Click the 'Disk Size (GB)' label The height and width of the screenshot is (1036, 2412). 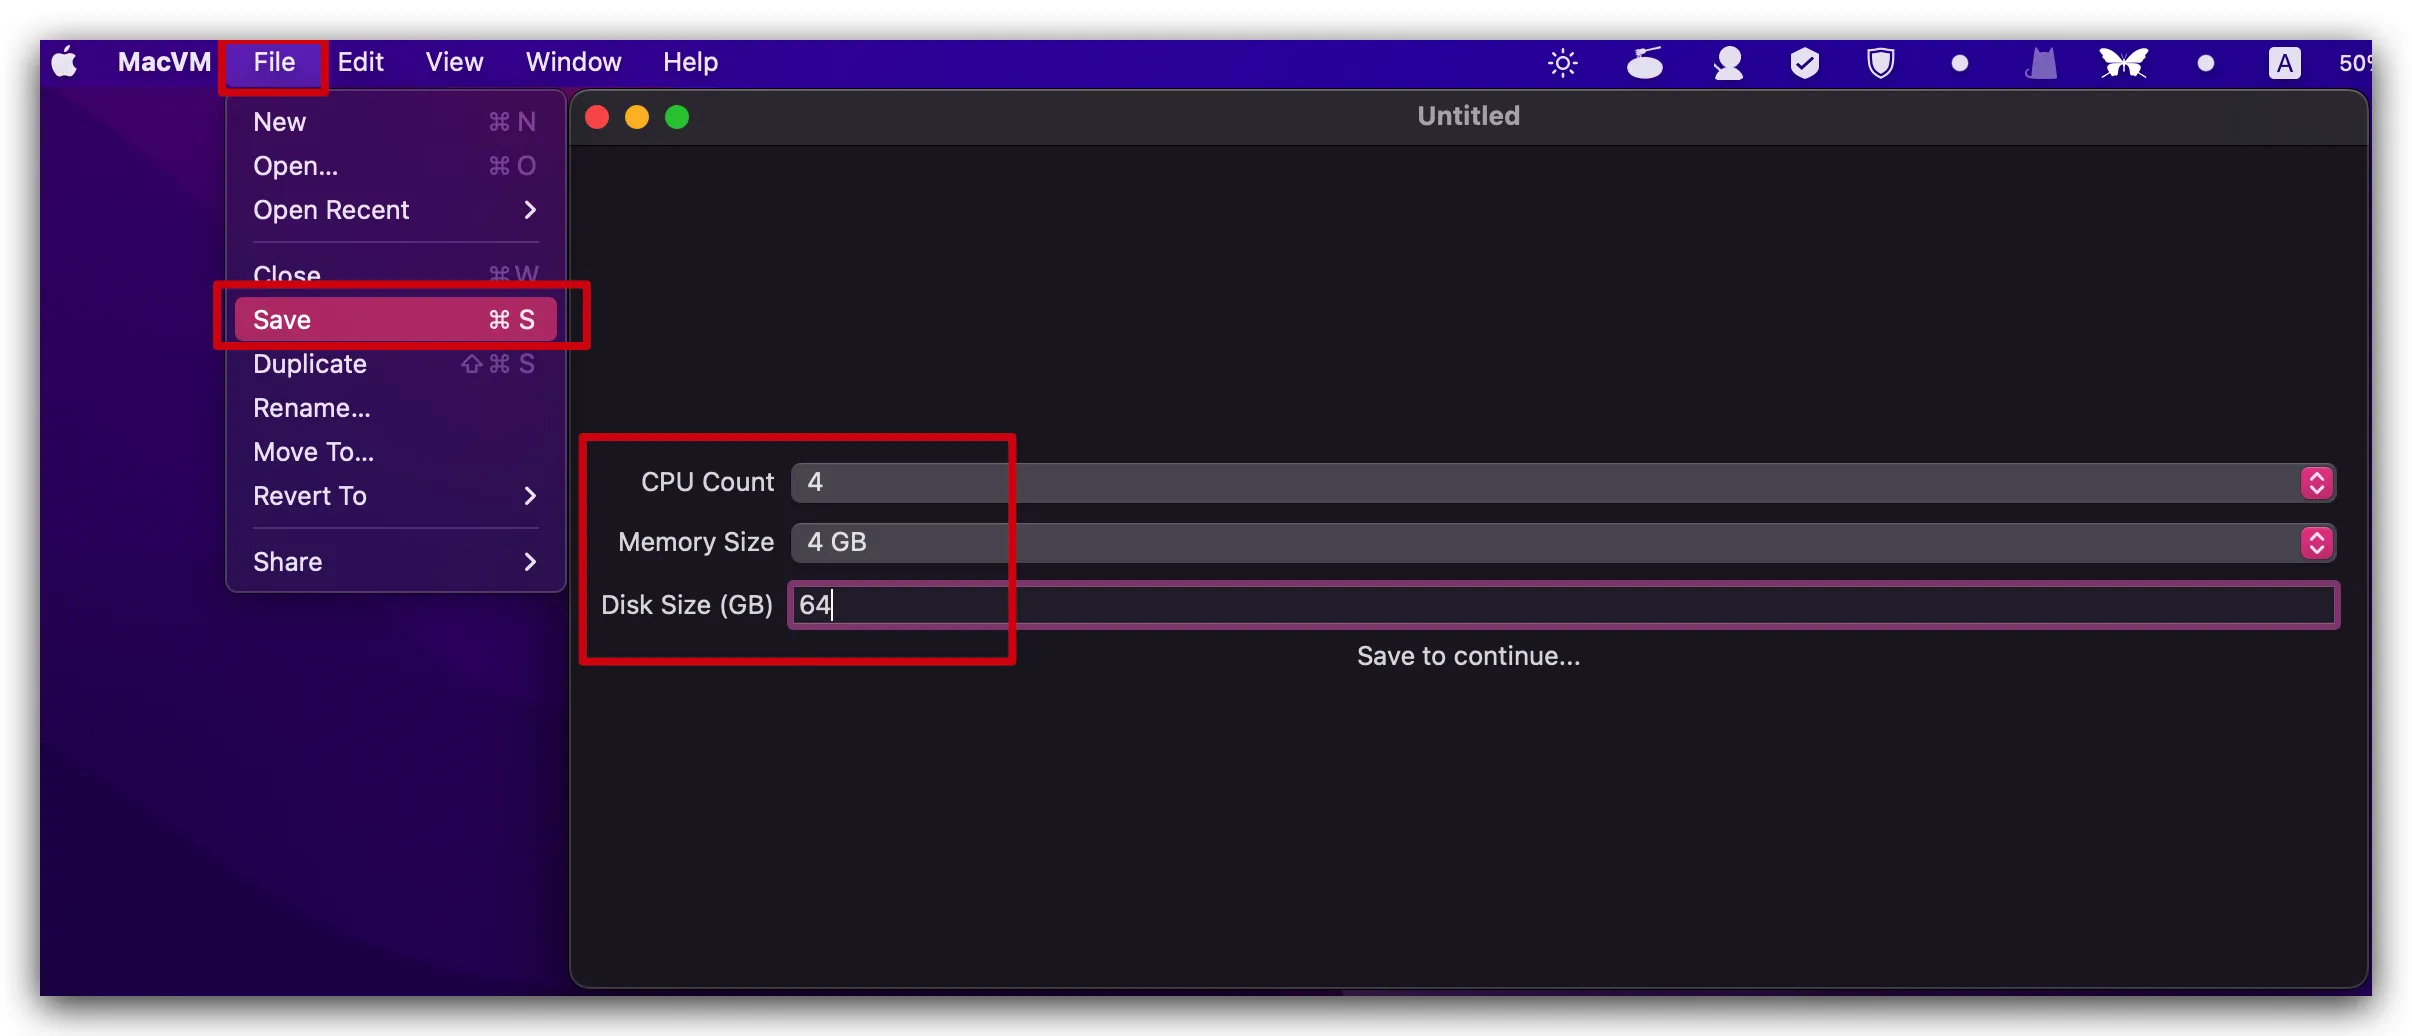(x=687, y=605)
